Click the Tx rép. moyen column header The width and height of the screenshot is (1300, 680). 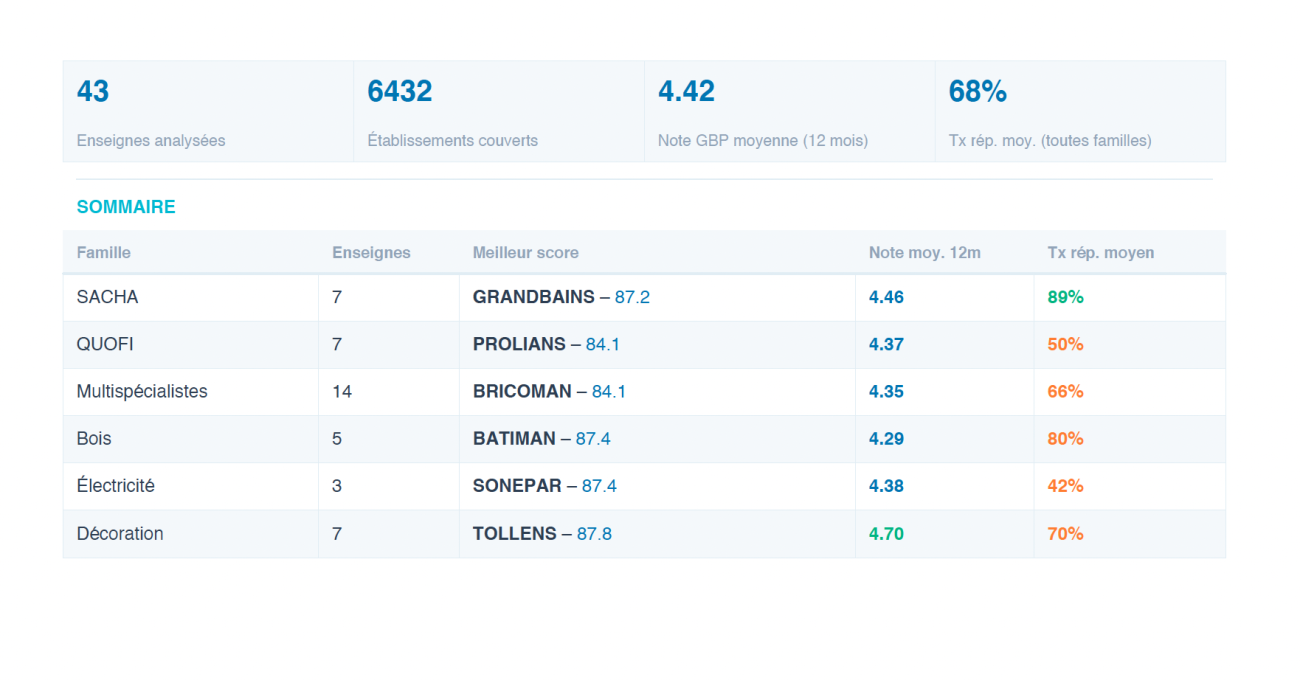[x=1101, y=253]
